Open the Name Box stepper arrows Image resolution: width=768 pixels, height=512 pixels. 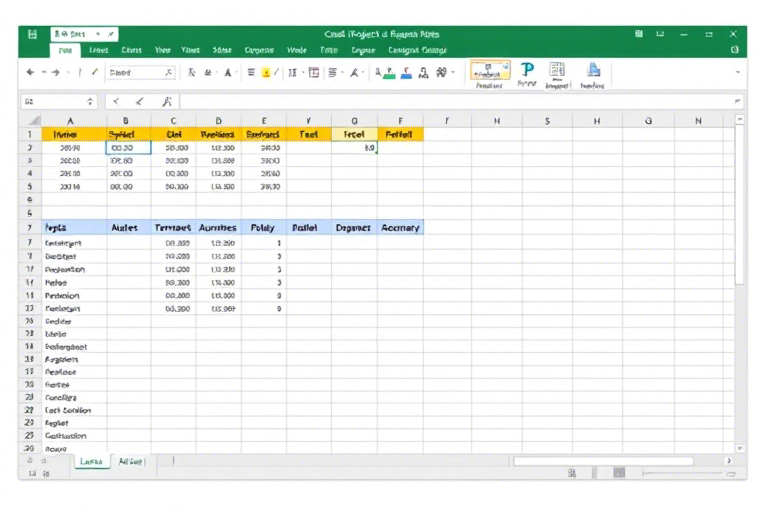click(x=90, y=101)
